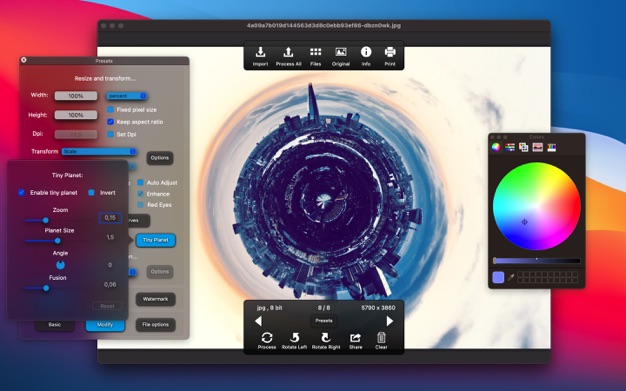This screenshot has width=626, height=391.
Task: Show the Original image icon
Action: pyautogui.click(x=341, y=52)
